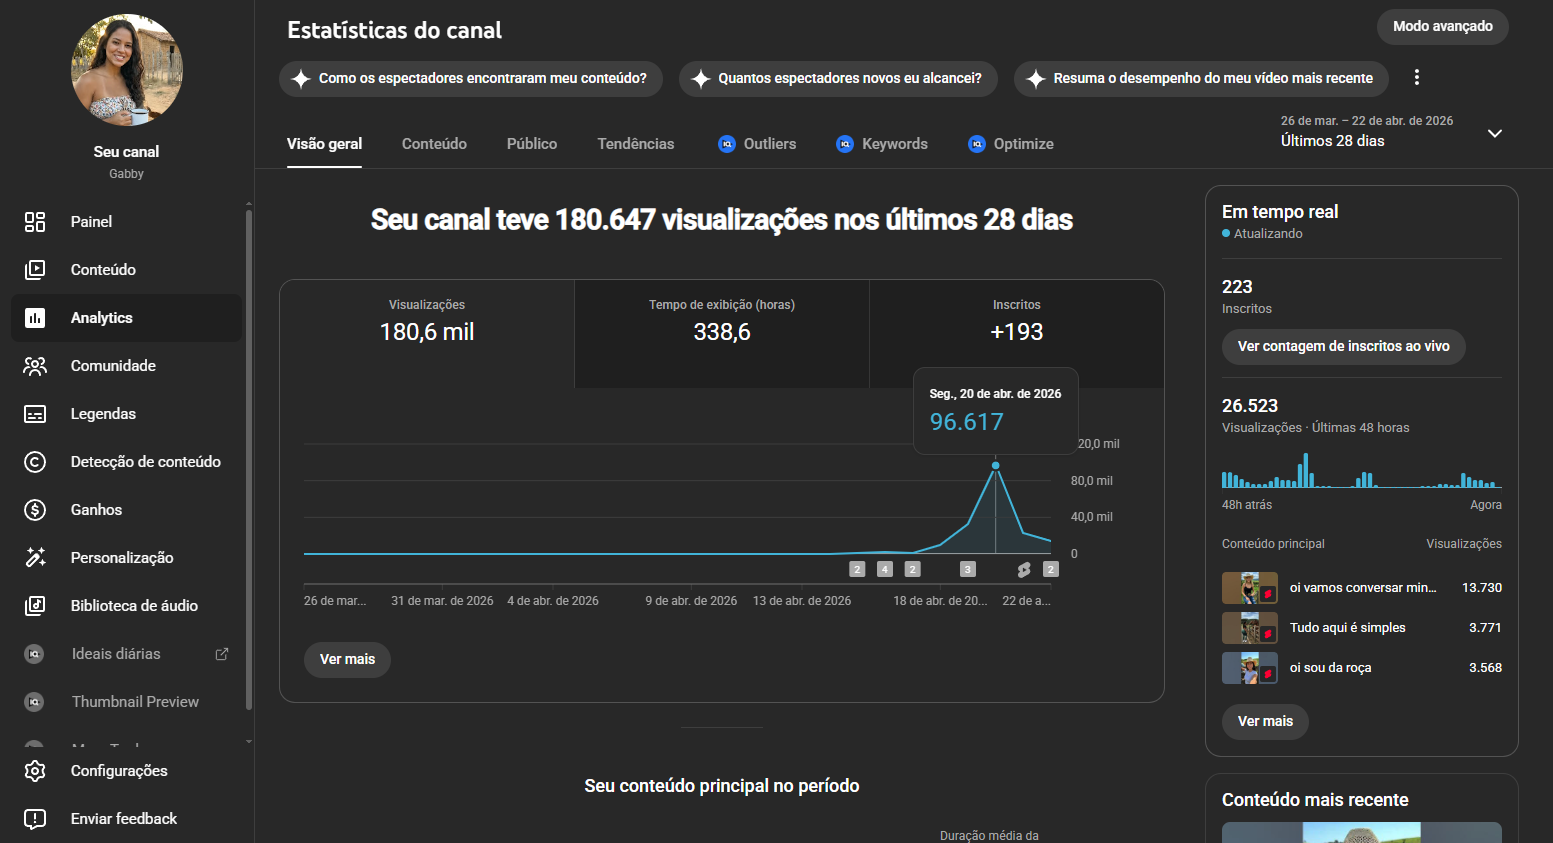
Task: Open thumbnail for 'Tudo aqui é simples'
Action: click(1250, 628)
